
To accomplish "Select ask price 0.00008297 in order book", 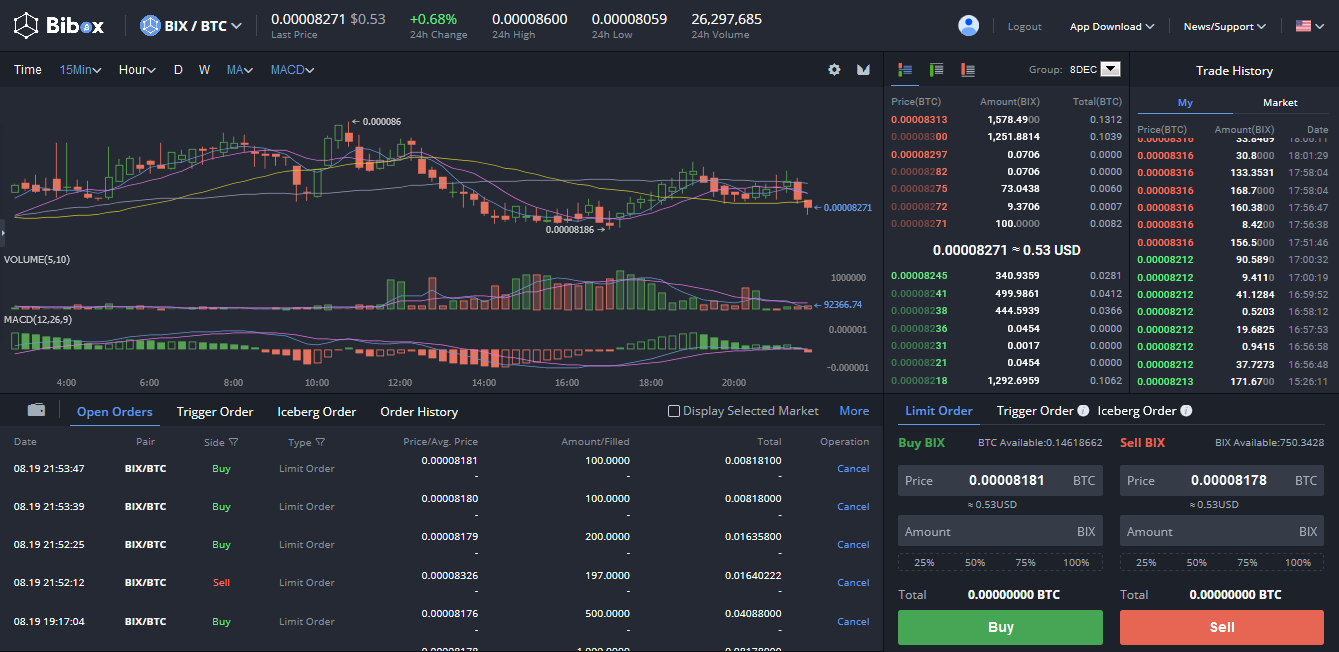I will (919, 155).
